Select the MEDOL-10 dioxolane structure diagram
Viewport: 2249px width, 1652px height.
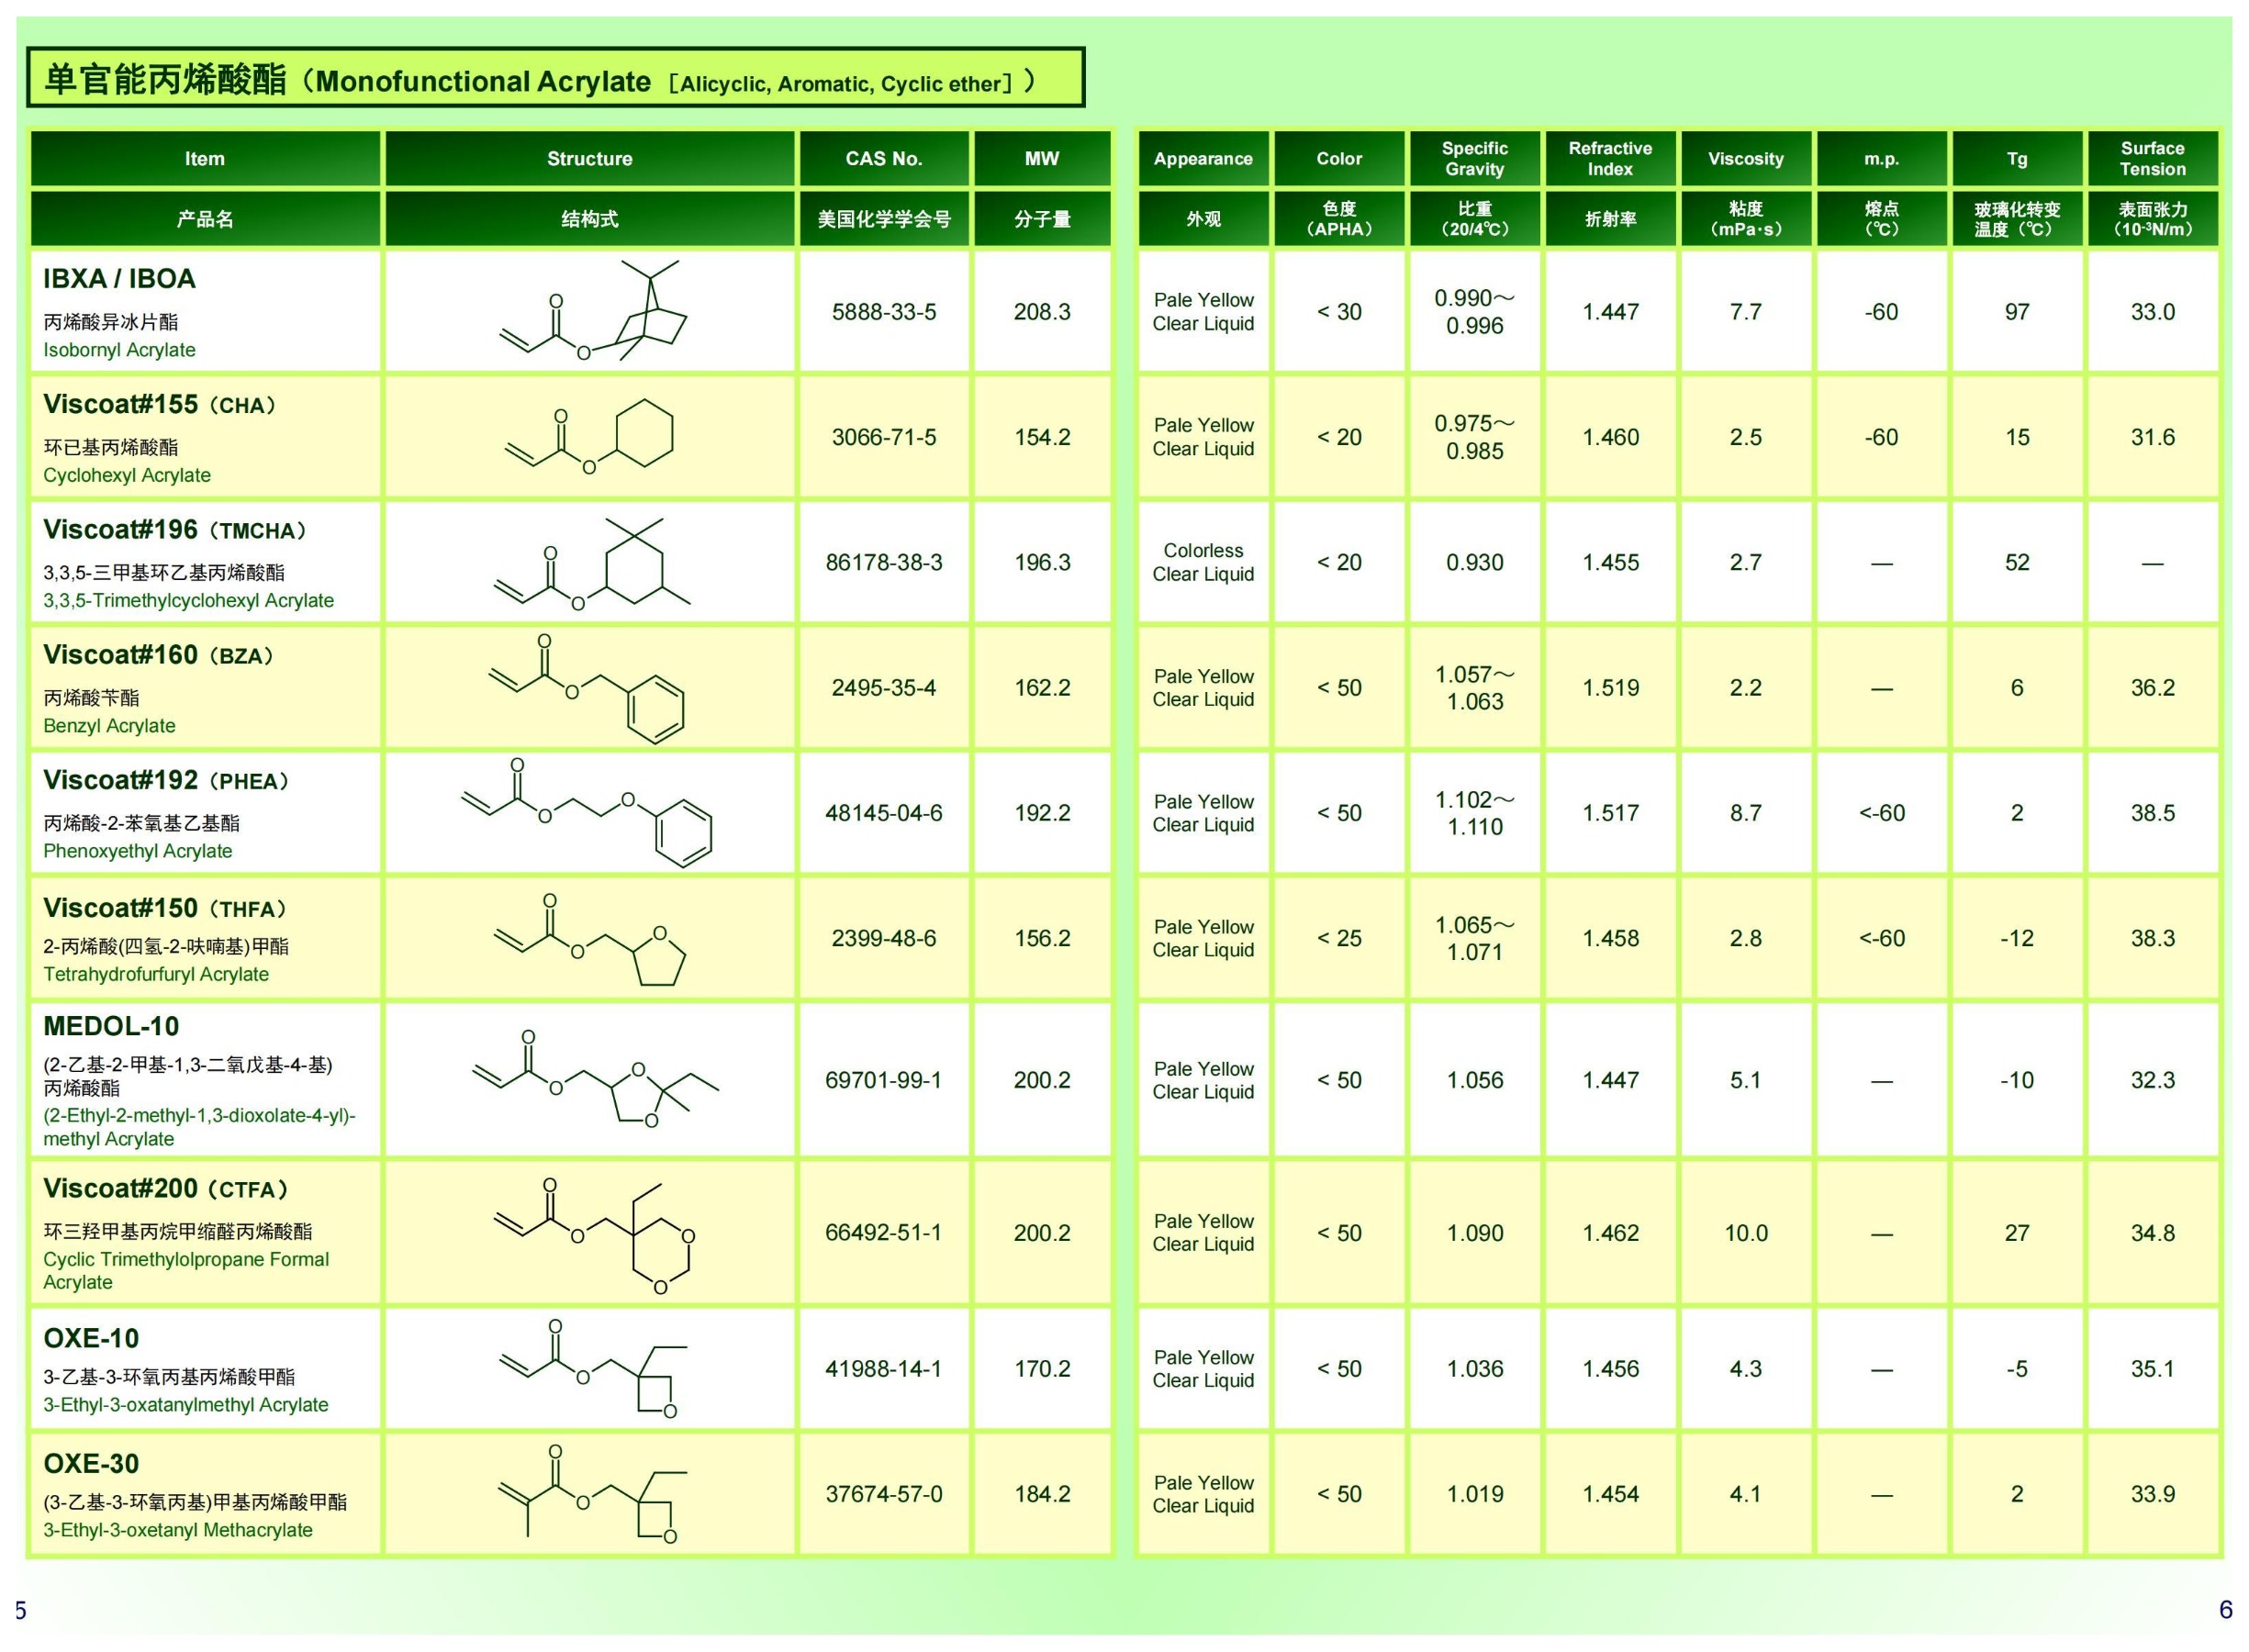point(596,1079)
